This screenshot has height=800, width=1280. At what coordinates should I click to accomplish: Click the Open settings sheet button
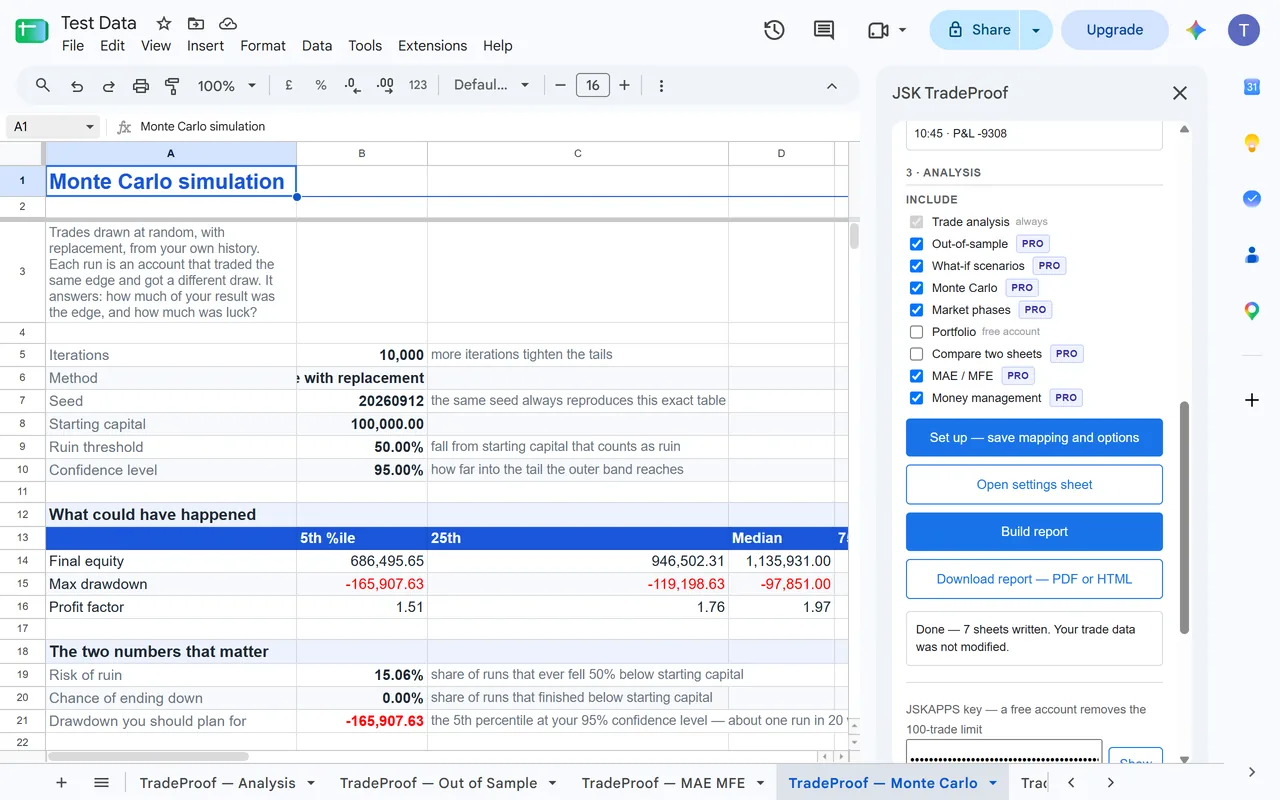pyautogui.click(x=1034, y=485)
